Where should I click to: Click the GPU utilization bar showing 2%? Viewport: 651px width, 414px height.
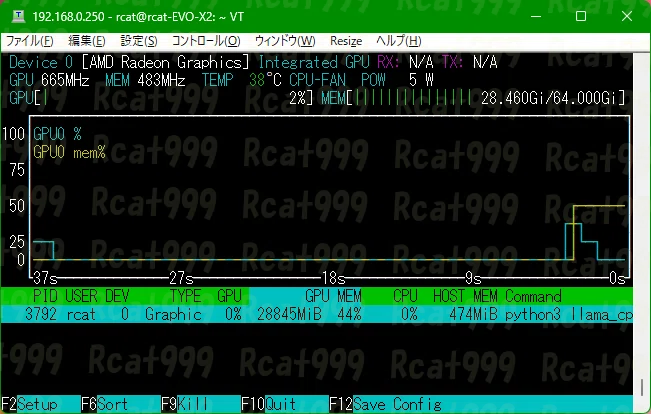point(161,98)
